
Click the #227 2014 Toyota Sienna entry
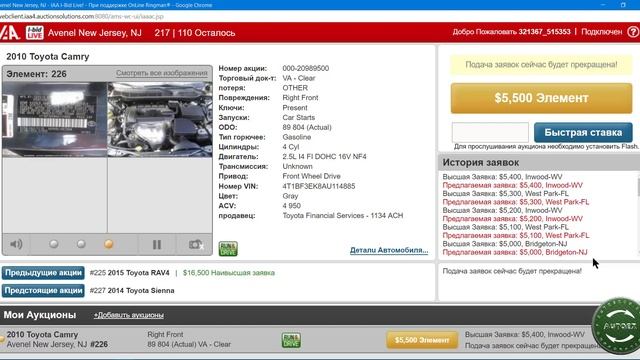pos(132,291)
